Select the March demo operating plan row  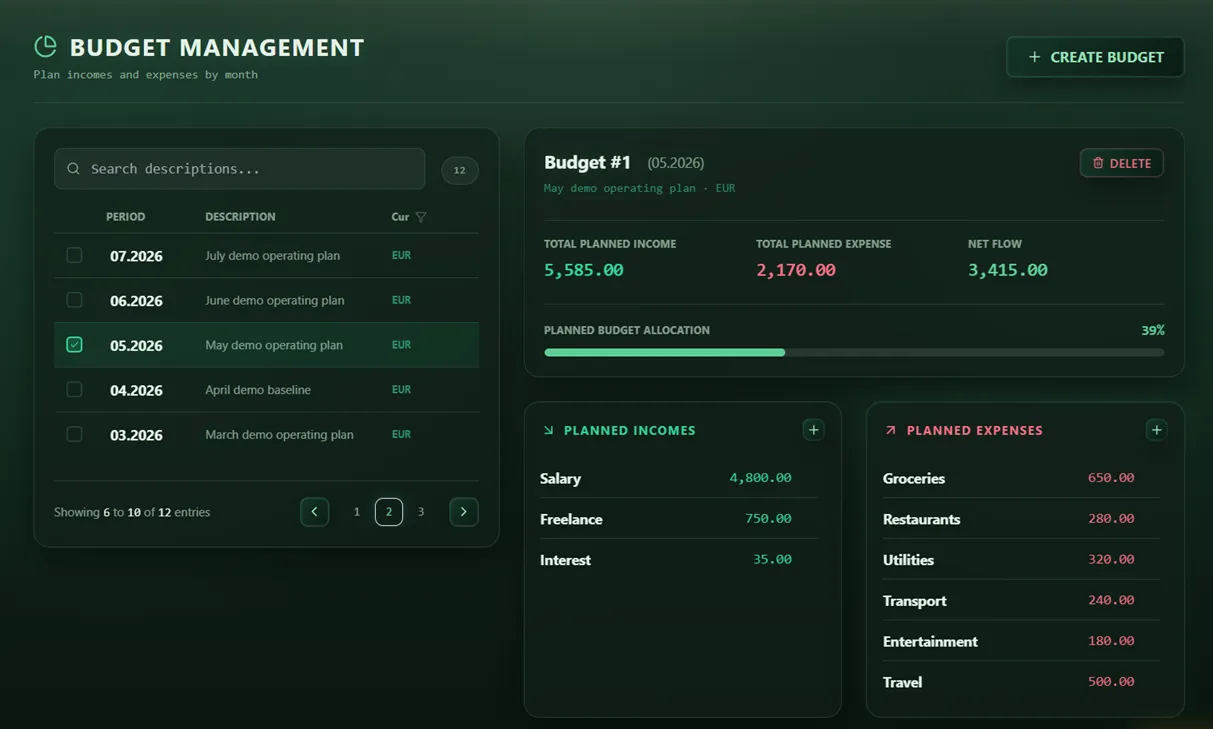point(266,435)
